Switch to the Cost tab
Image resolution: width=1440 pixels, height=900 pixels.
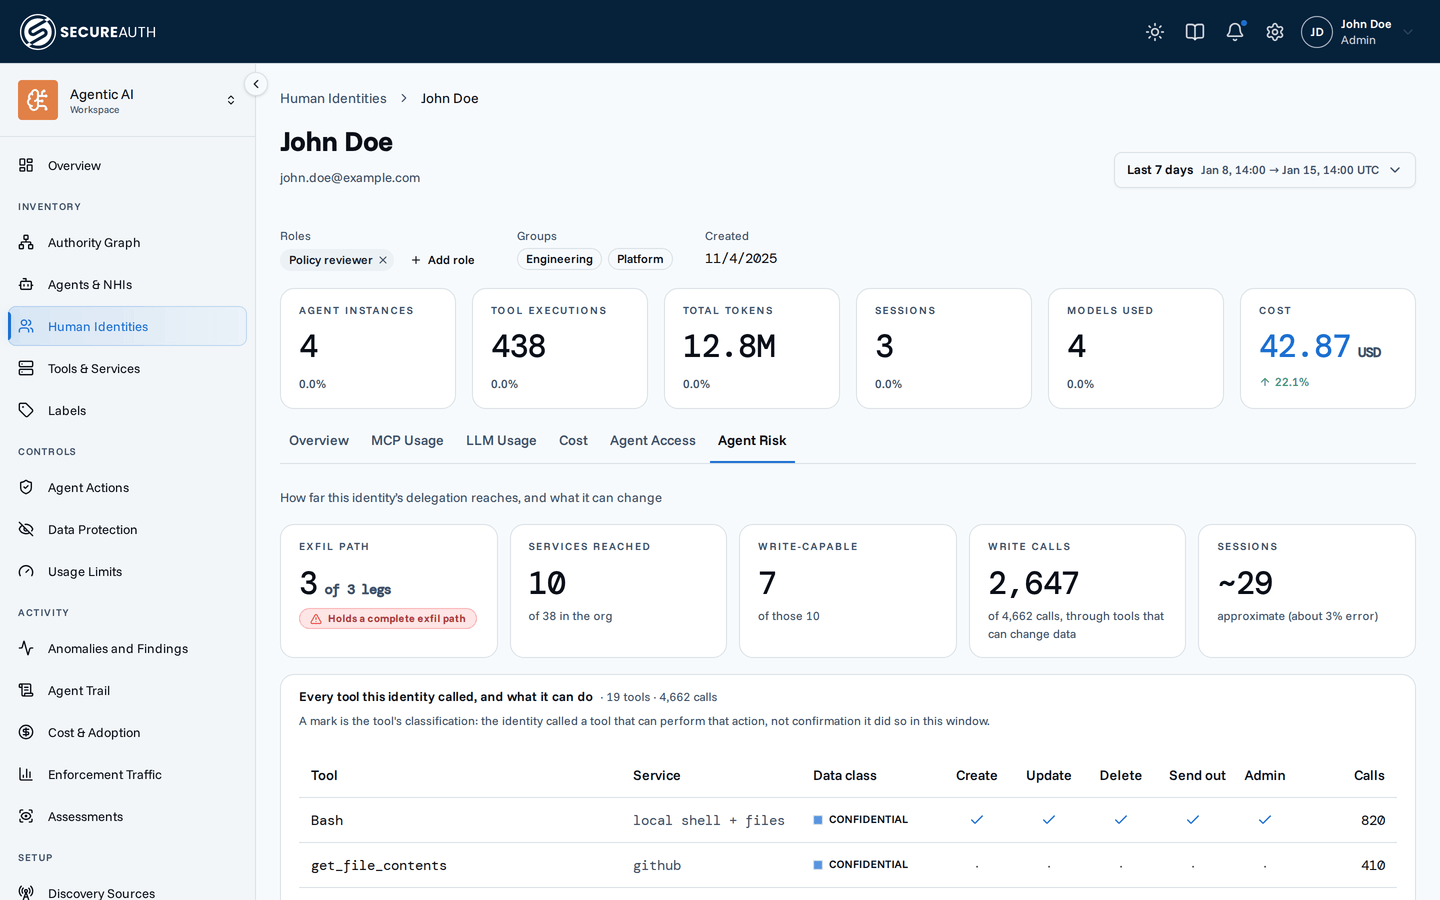point(573,440)
